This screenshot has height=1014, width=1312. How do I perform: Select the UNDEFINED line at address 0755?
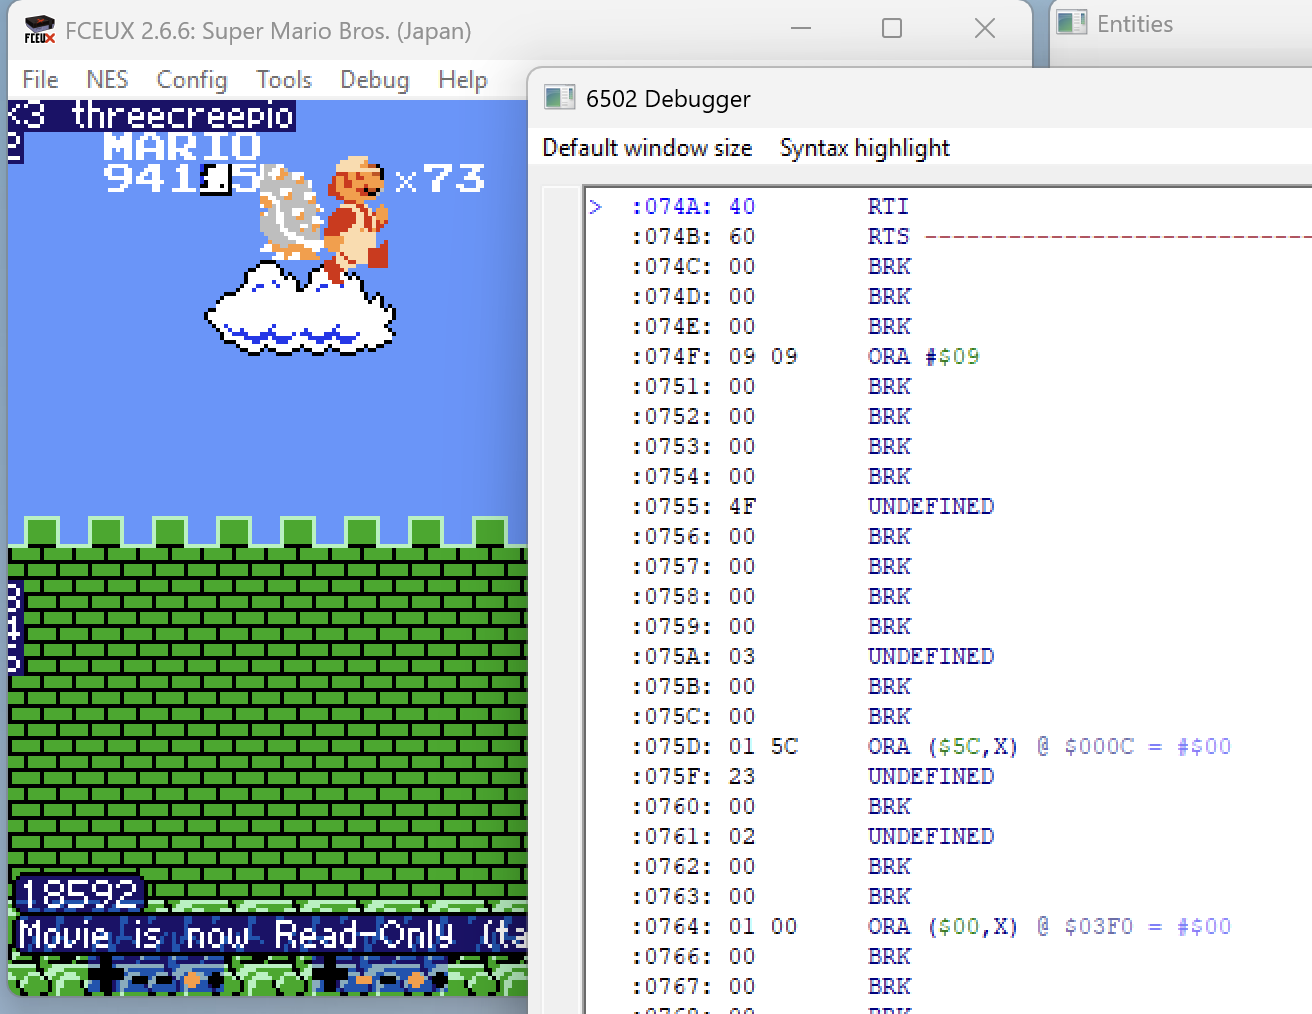tap(930, 507)
